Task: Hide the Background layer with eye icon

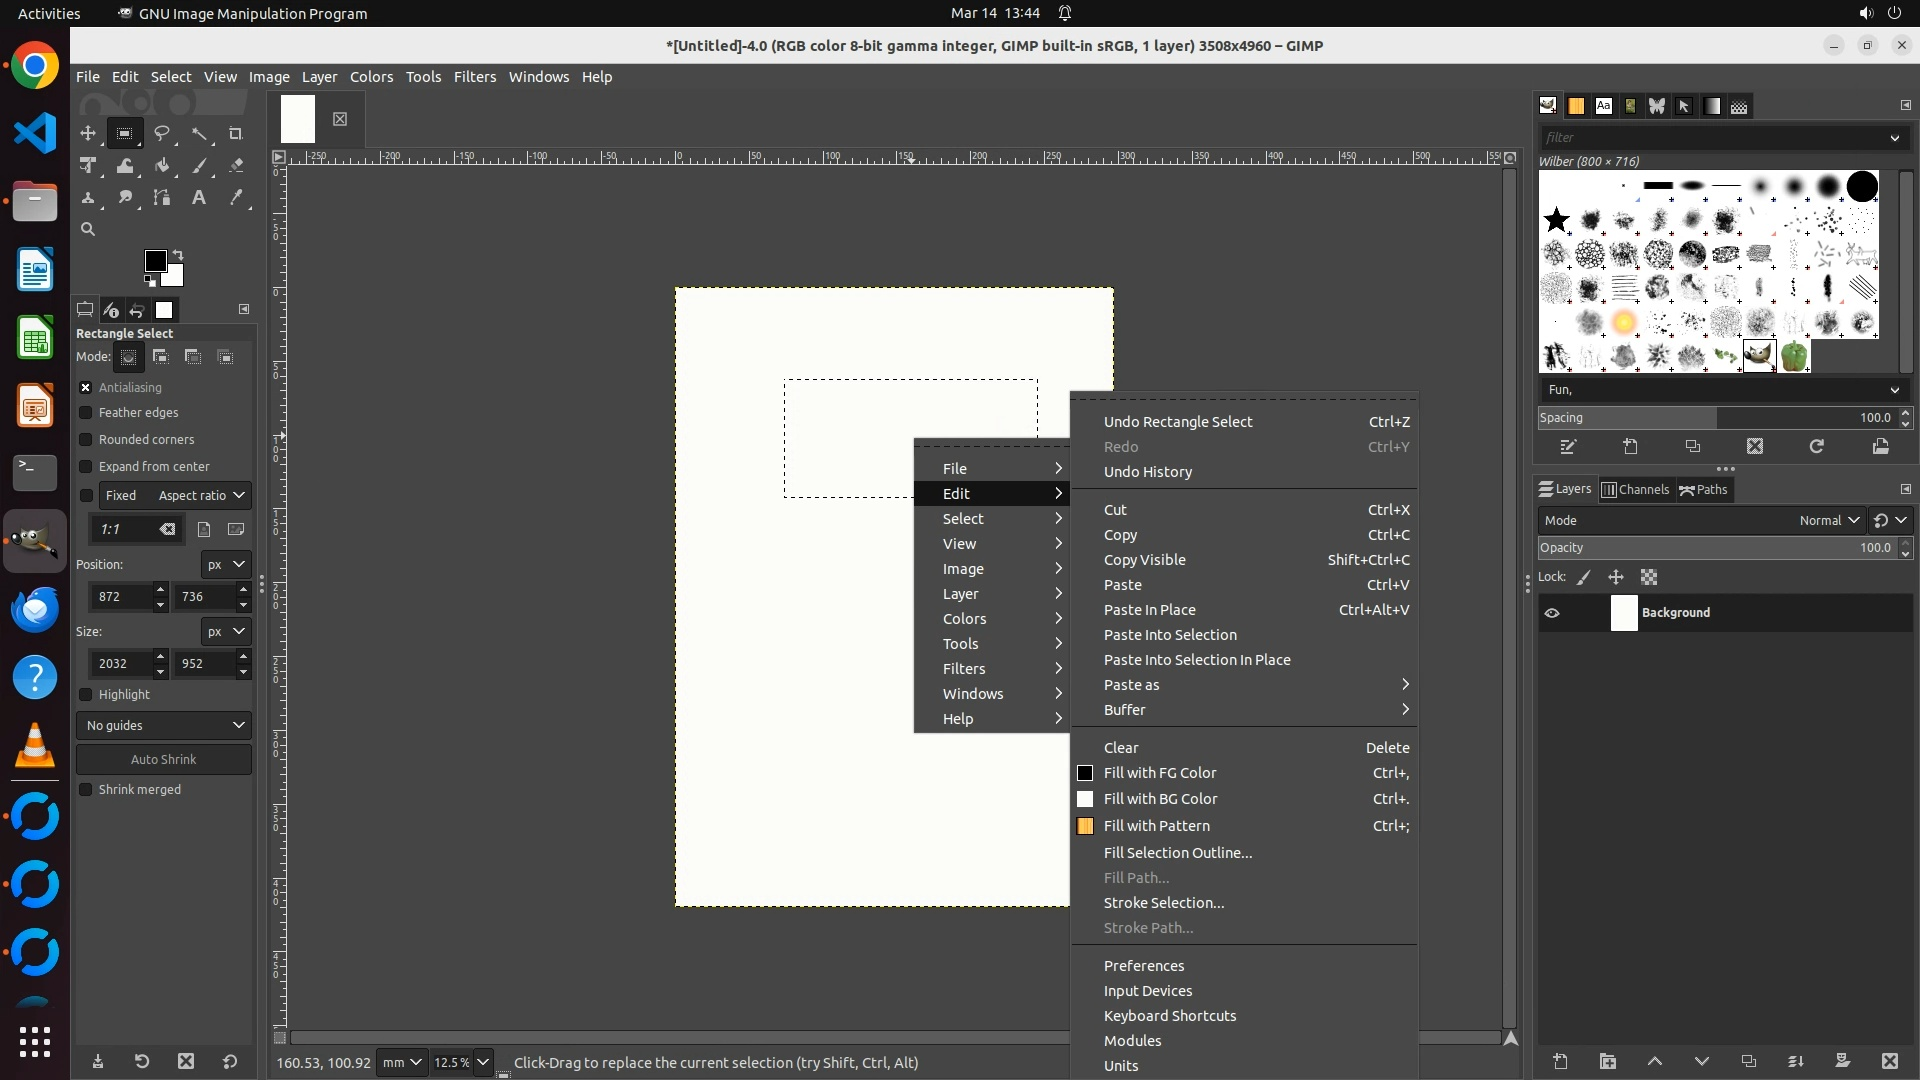Action: tap(1552, 613)
